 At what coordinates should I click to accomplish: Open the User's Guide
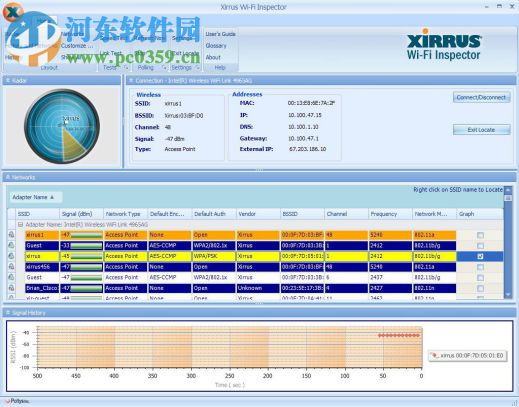coord(220,34)
